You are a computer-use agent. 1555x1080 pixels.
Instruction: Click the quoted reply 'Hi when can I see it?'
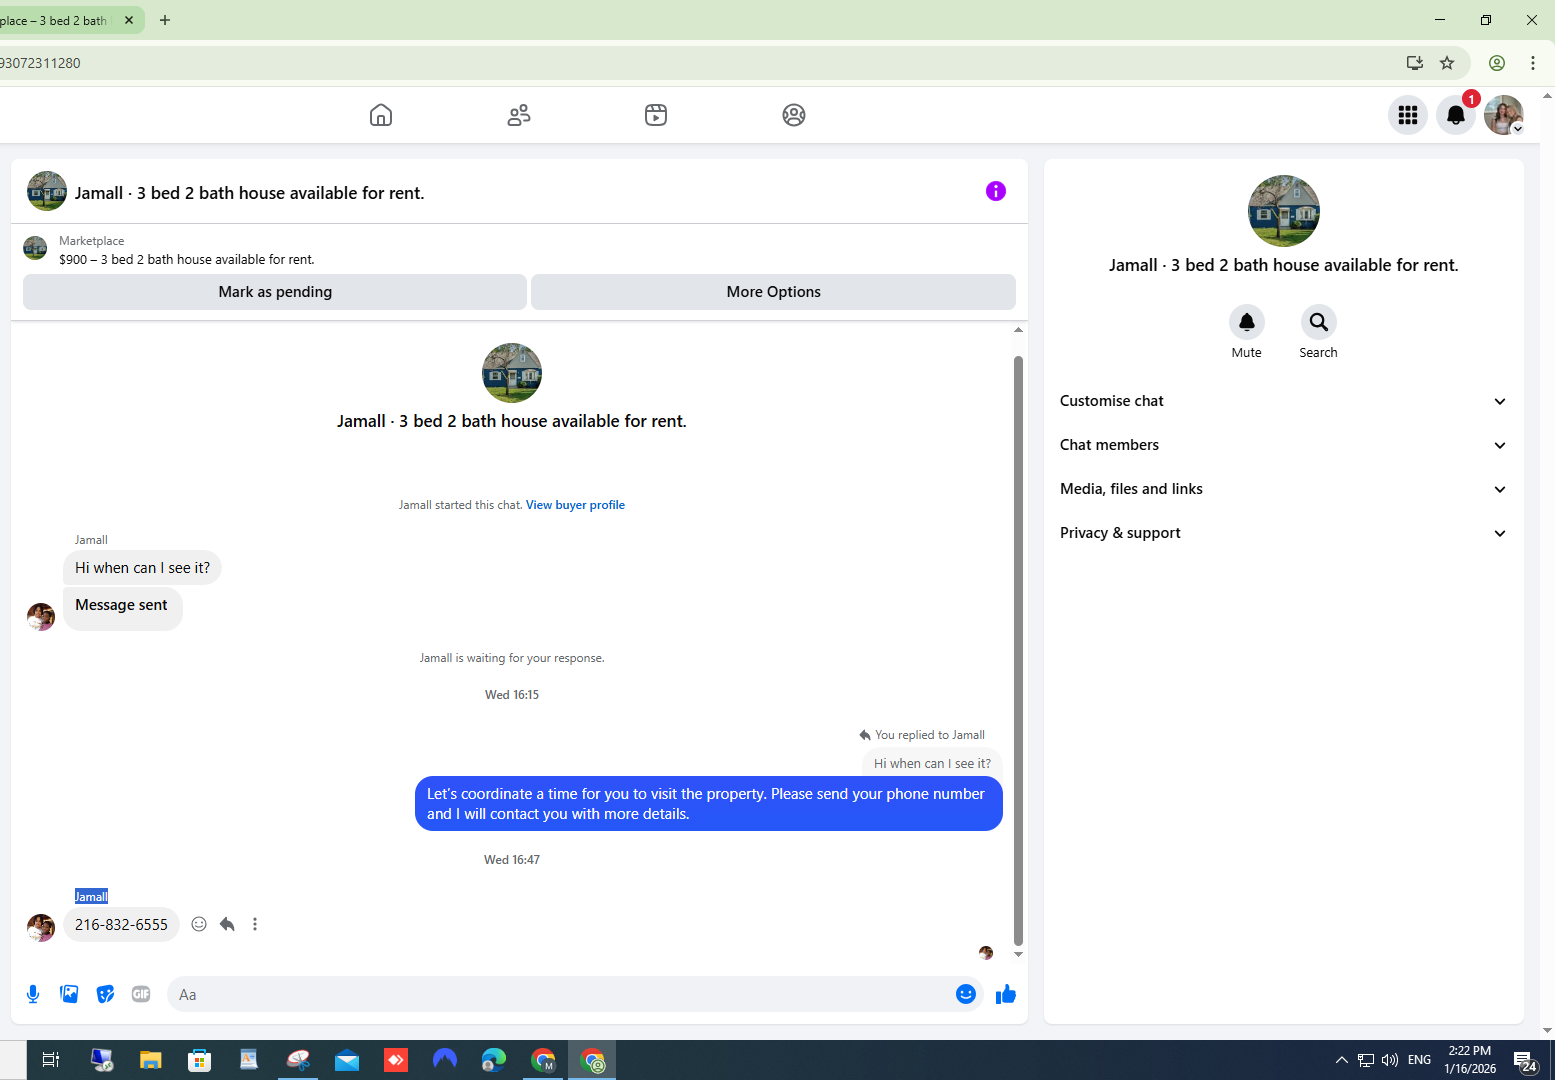(932, 763)
